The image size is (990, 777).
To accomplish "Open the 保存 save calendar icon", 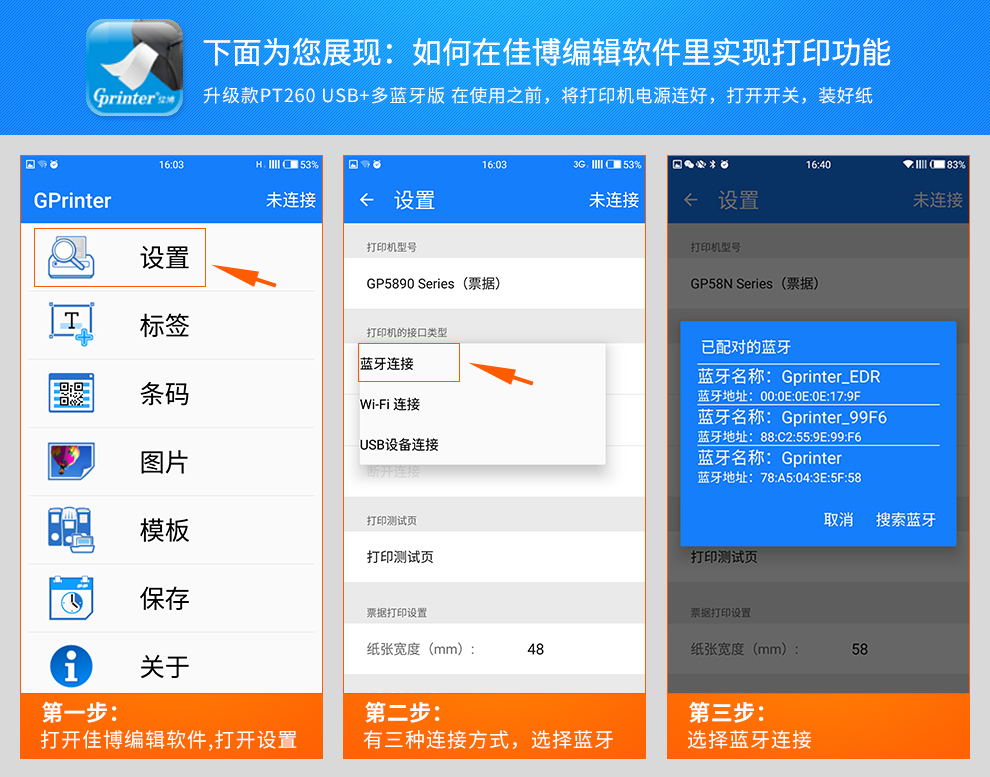I will point(71,597).
